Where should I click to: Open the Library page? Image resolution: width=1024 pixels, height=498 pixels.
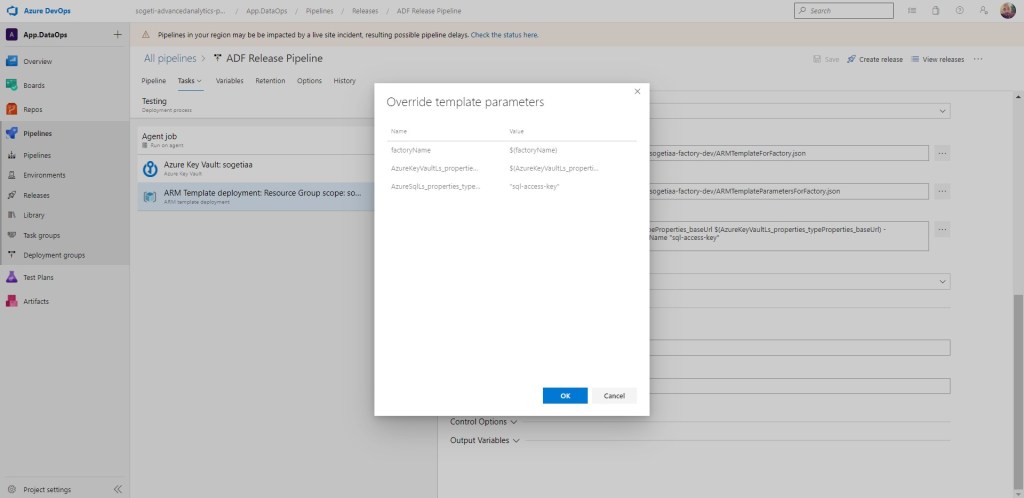33,215
